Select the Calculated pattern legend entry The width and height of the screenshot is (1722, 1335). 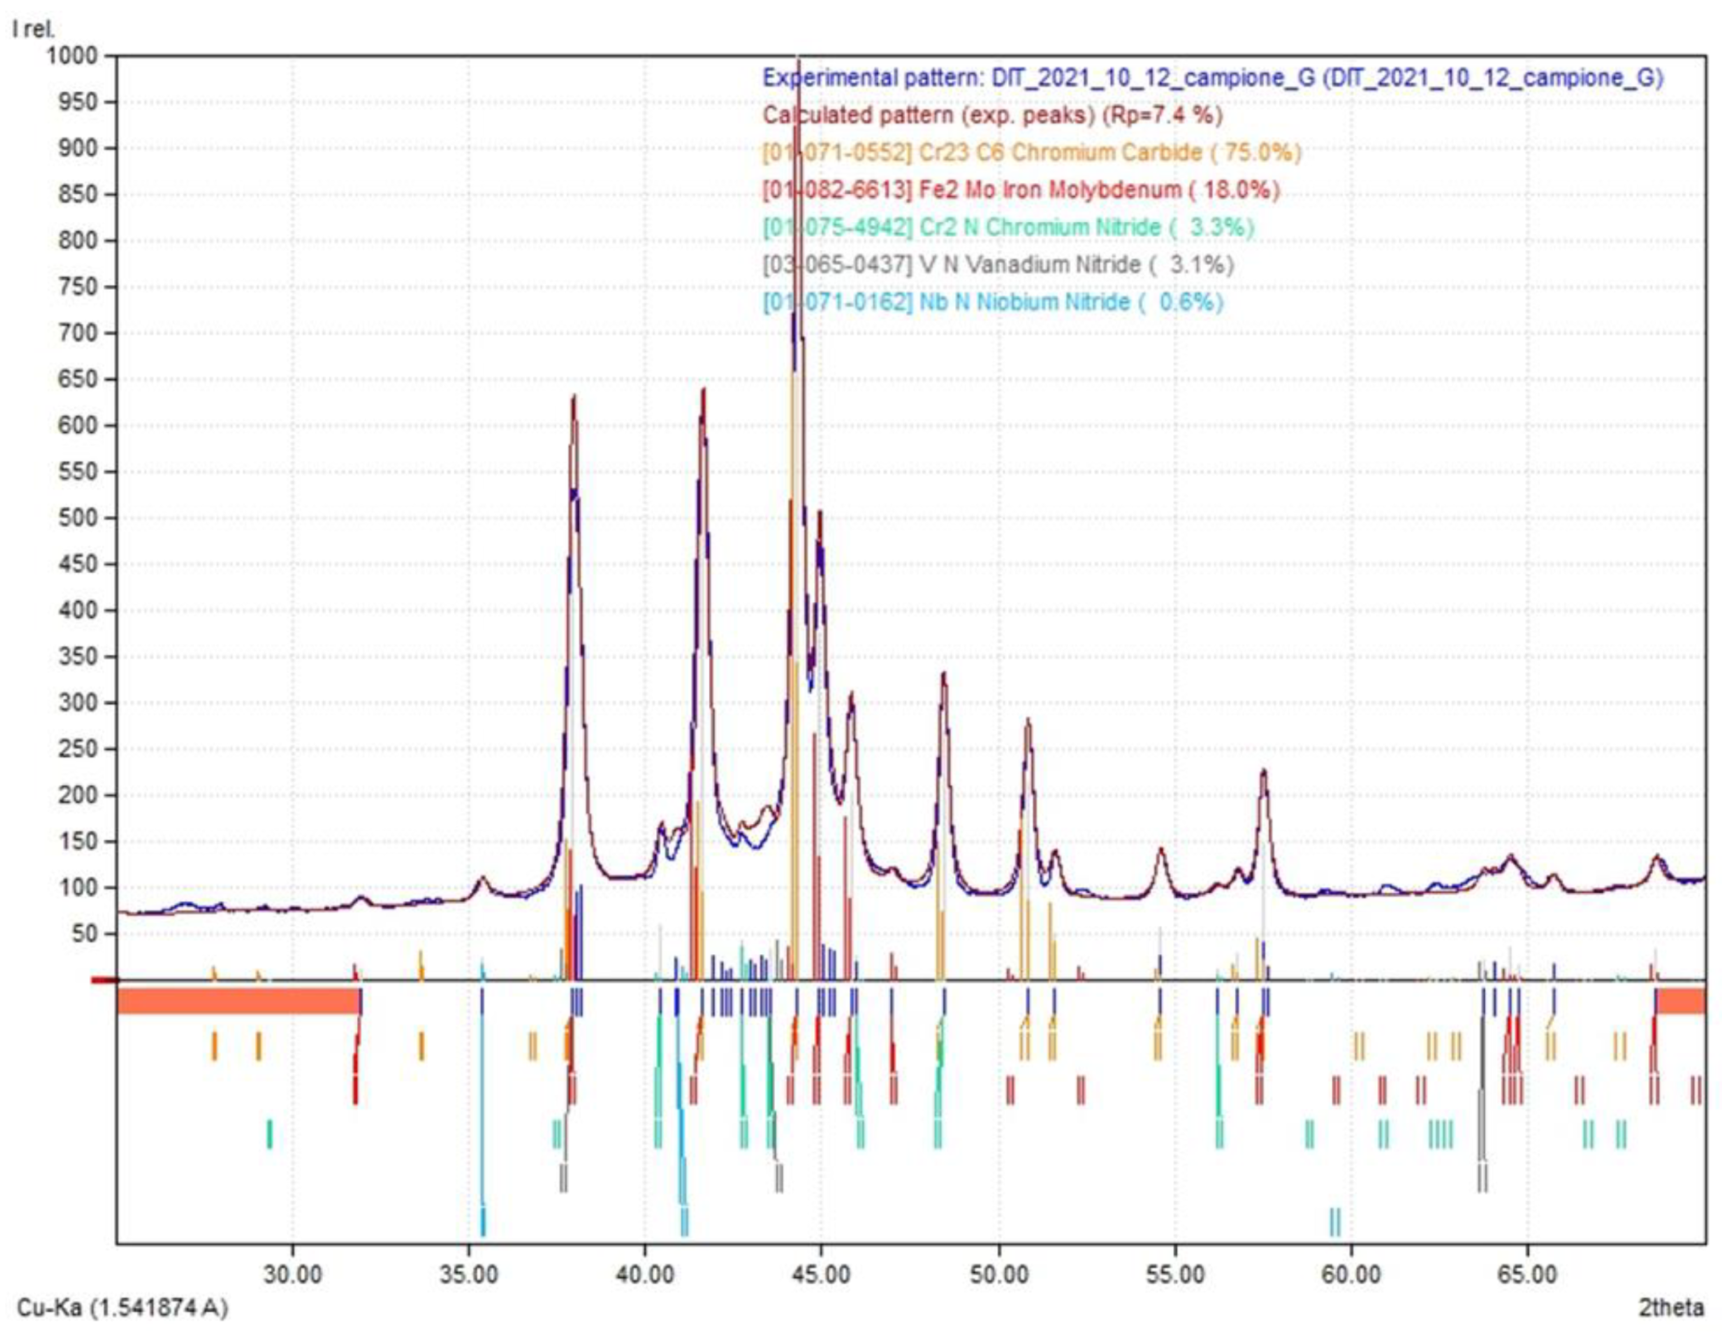992,115
